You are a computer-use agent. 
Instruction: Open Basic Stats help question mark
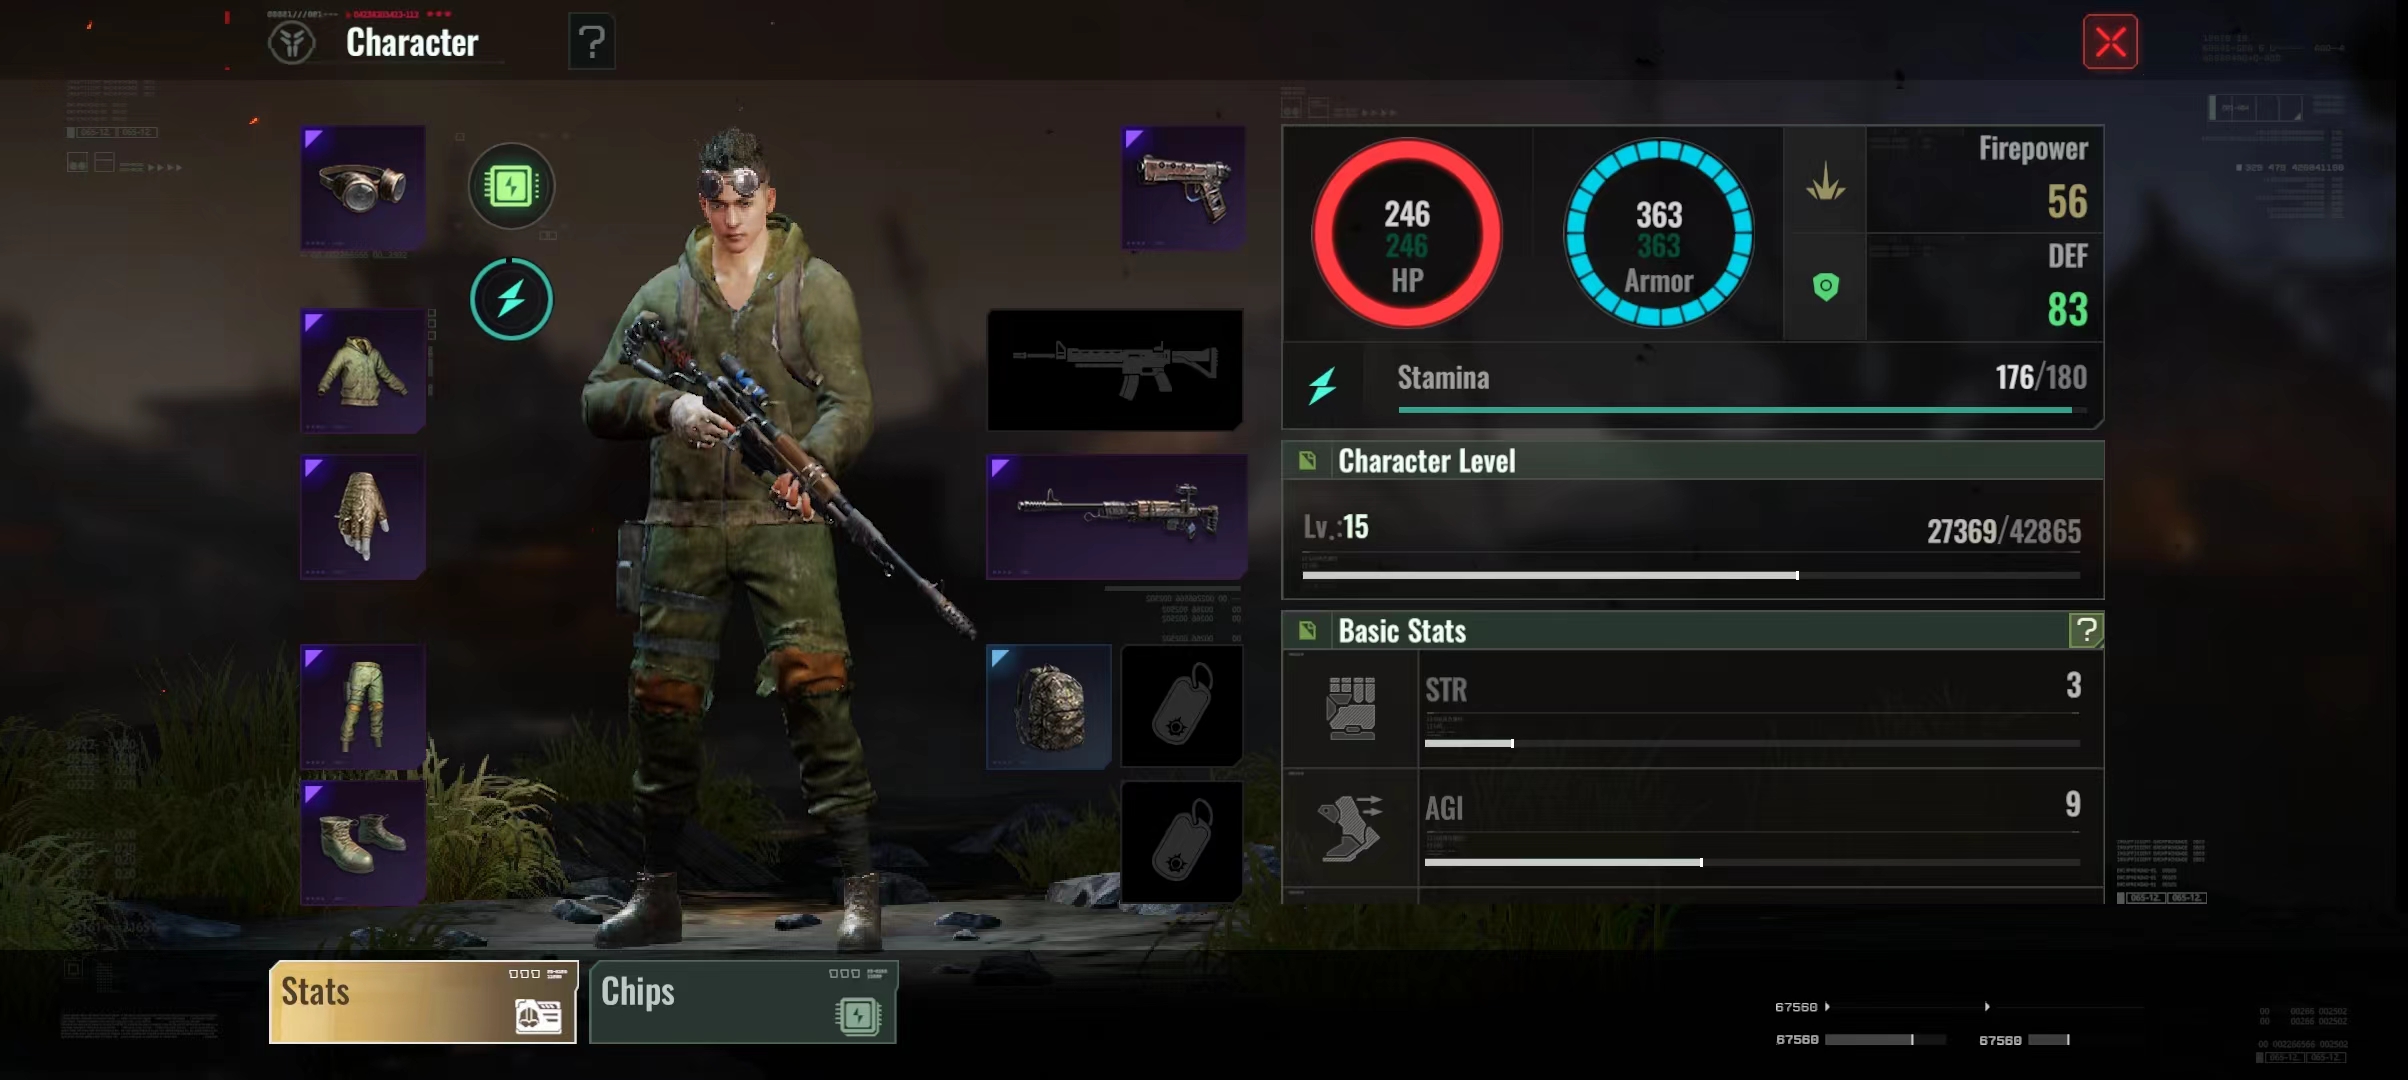click(2085, 630)
